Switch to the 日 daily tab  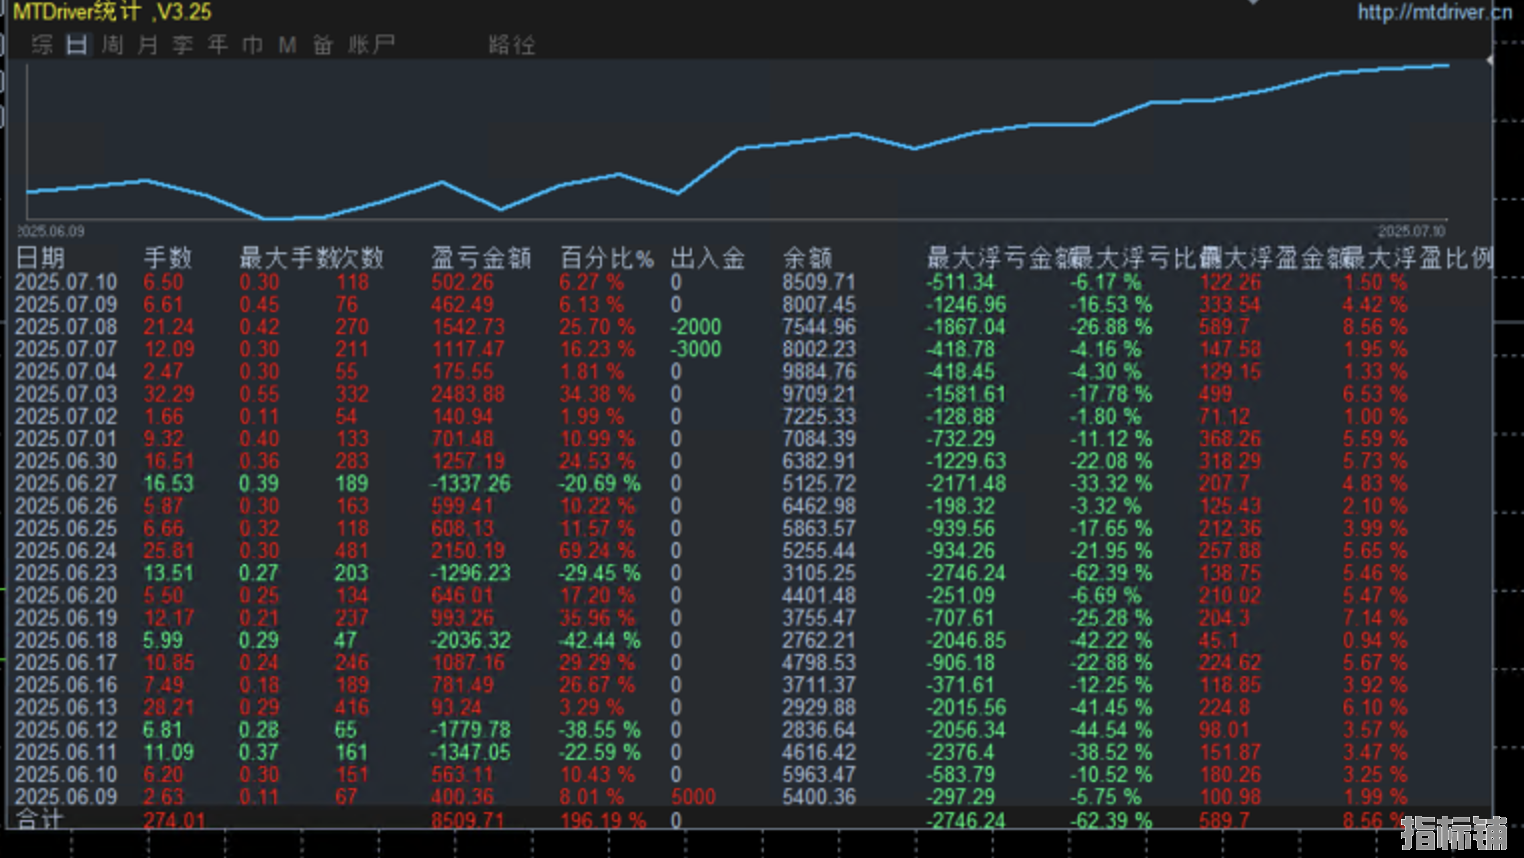(x=77, y=45)
